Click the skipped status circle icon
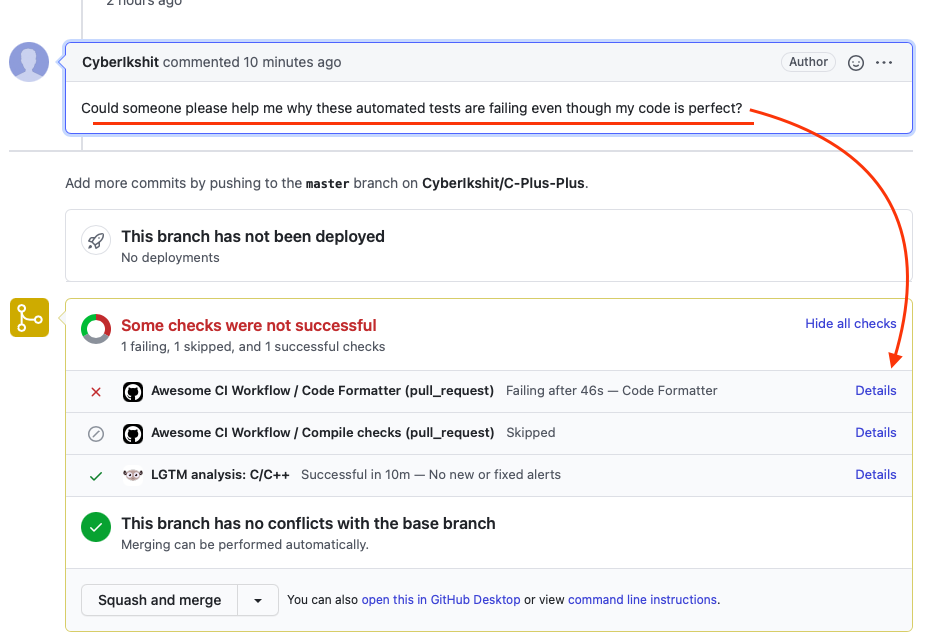The height and width of the screenshot is (640, 933). pos(96,434)
